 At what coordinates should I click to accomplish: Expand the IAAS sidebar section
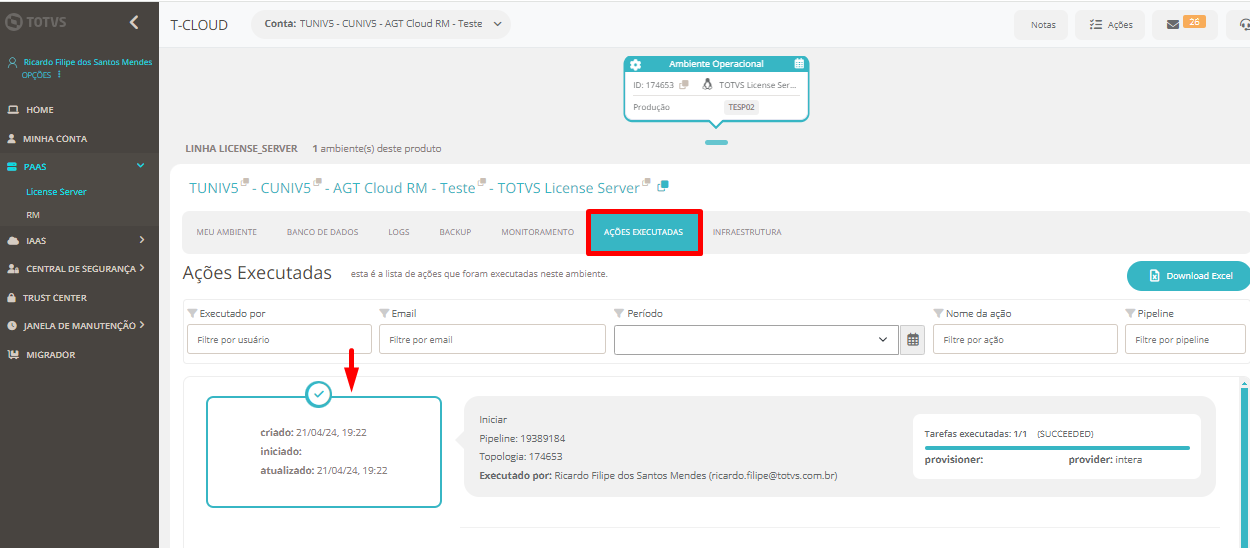[142, 240]
